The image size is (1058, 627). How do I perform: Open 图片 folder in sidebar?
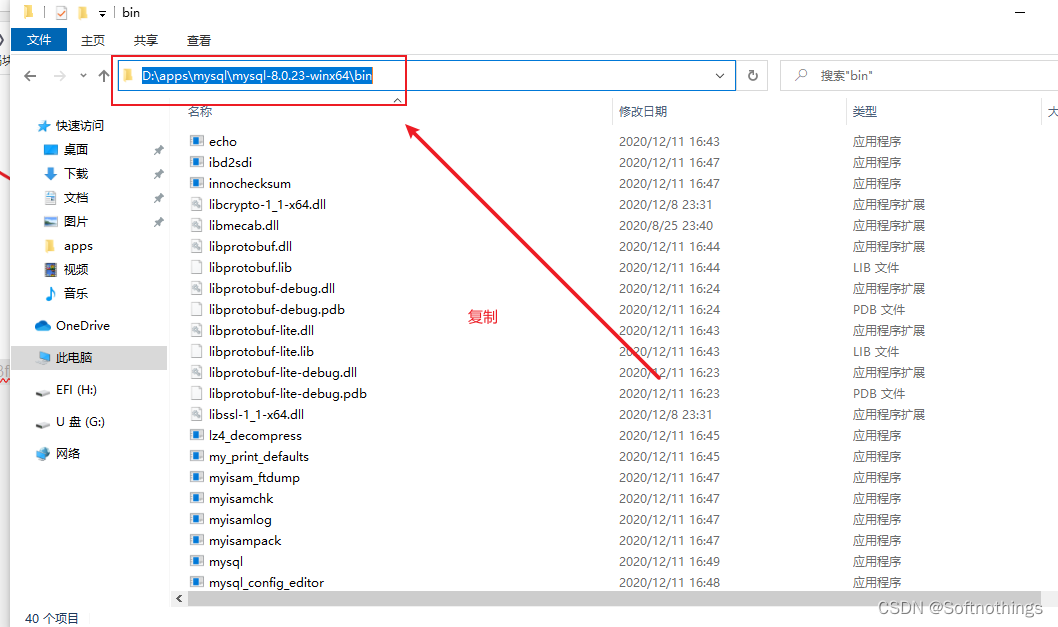[76, 221]
